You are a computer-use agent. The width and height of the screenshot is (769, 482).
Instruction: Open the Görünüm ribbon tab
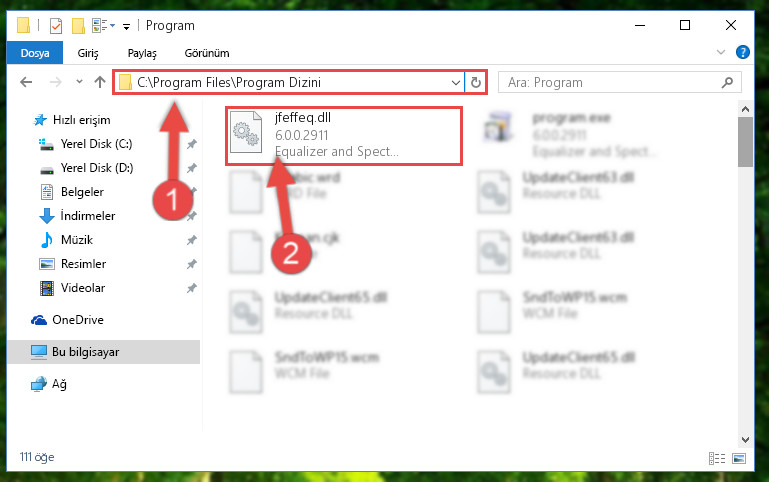[x=207, y=53]
